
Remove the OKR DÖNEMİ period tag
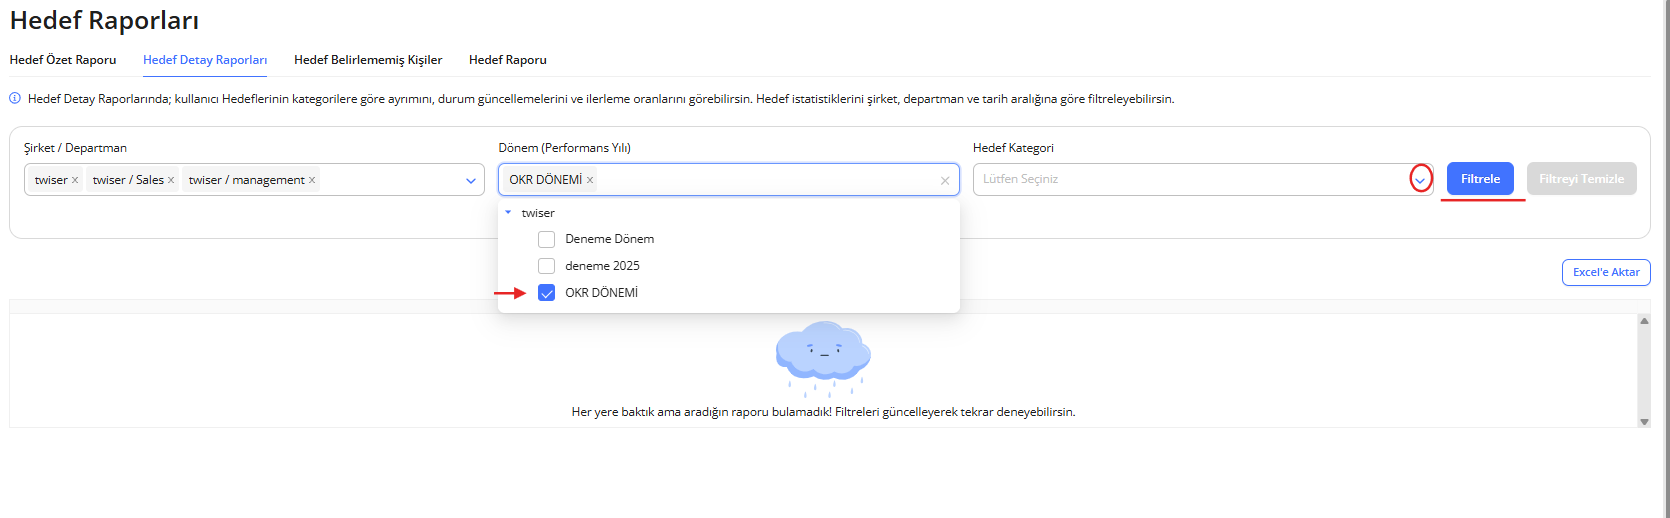pos(590,181)
